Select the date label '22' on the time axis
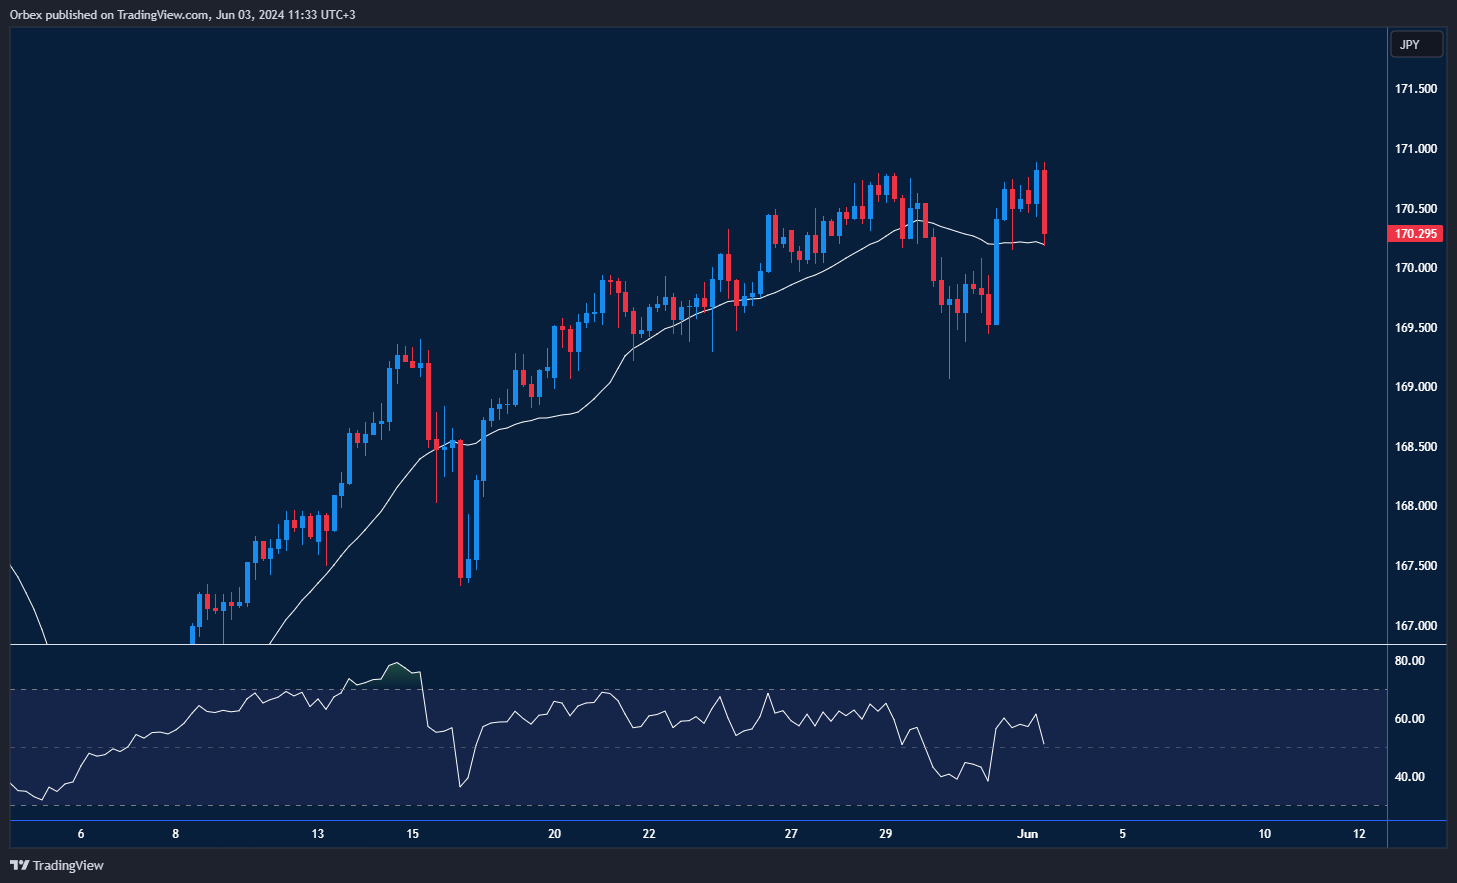 pyautogui.click(x=649, y=834)
